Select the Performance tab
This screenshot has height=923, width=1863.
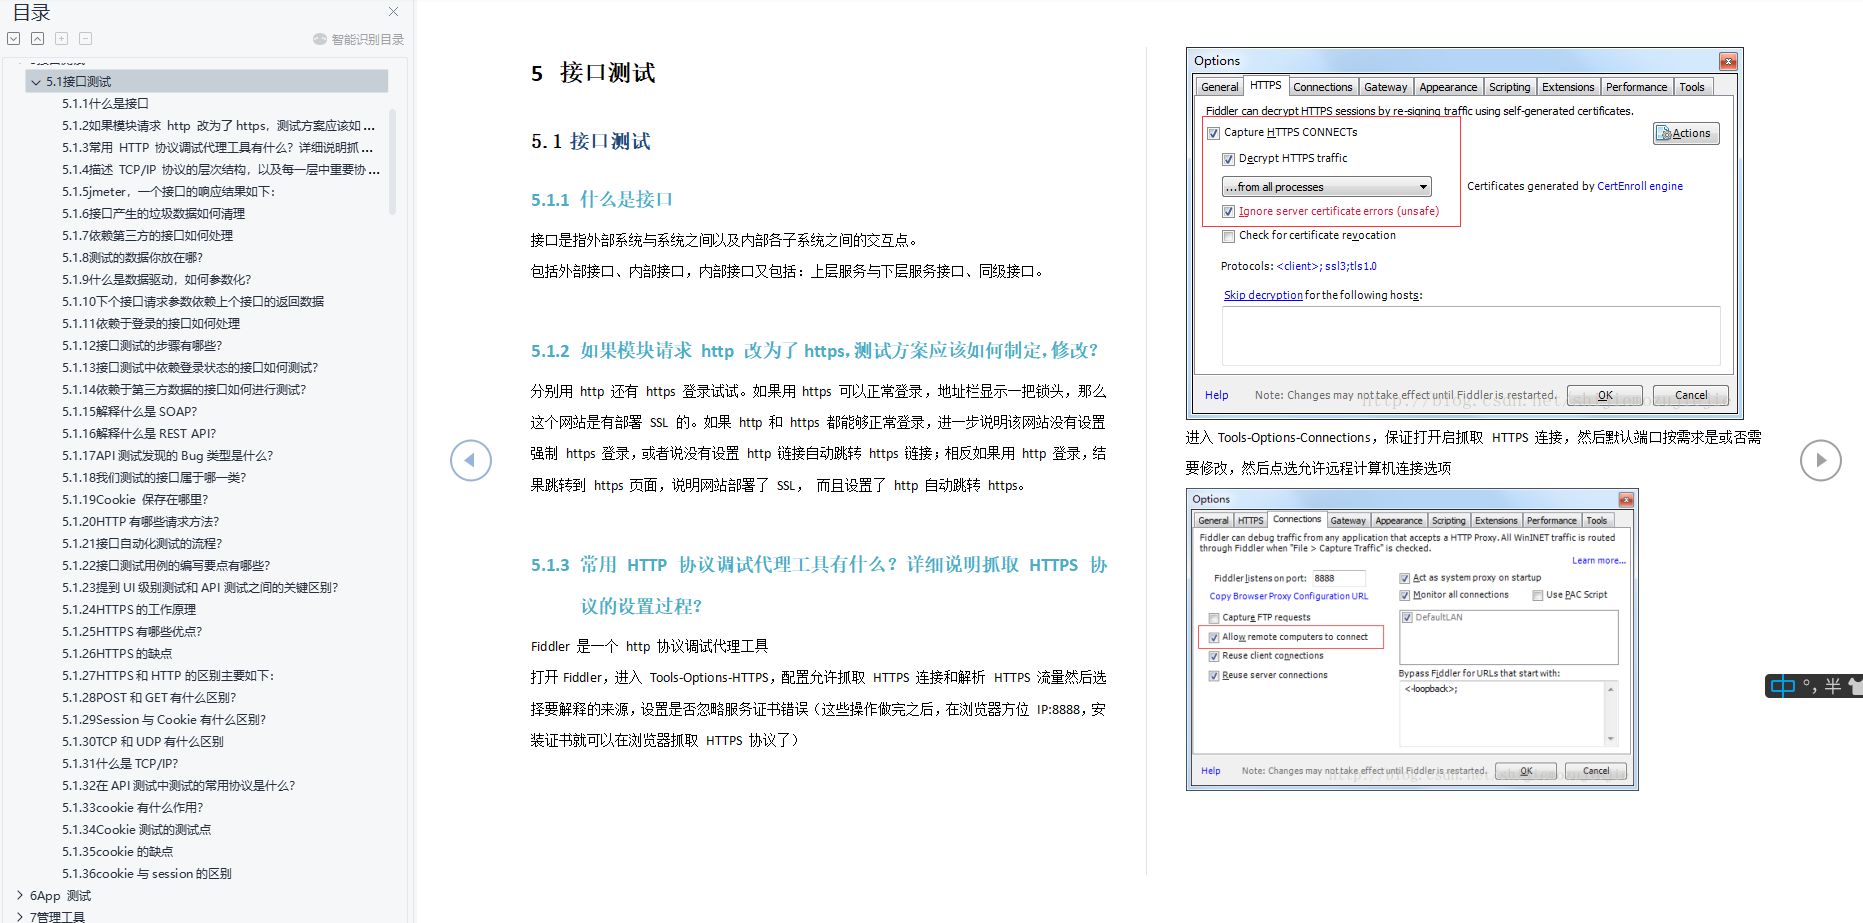1636,86
